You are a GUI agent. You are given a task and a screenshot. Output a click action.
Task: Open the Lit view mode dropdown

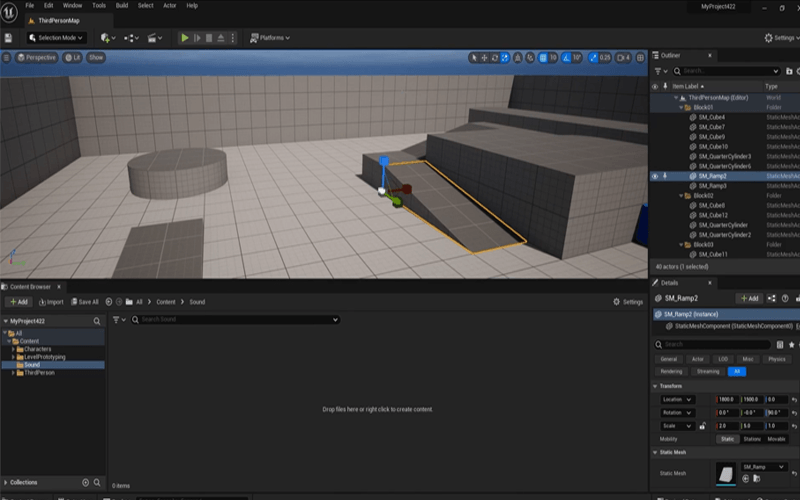tap(72, 58)
